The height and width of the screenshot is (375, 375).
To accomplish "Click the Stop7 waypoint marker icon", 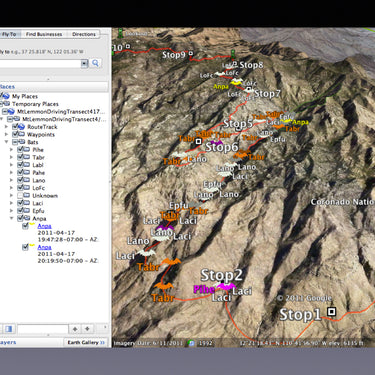I will tap(248, 89).
